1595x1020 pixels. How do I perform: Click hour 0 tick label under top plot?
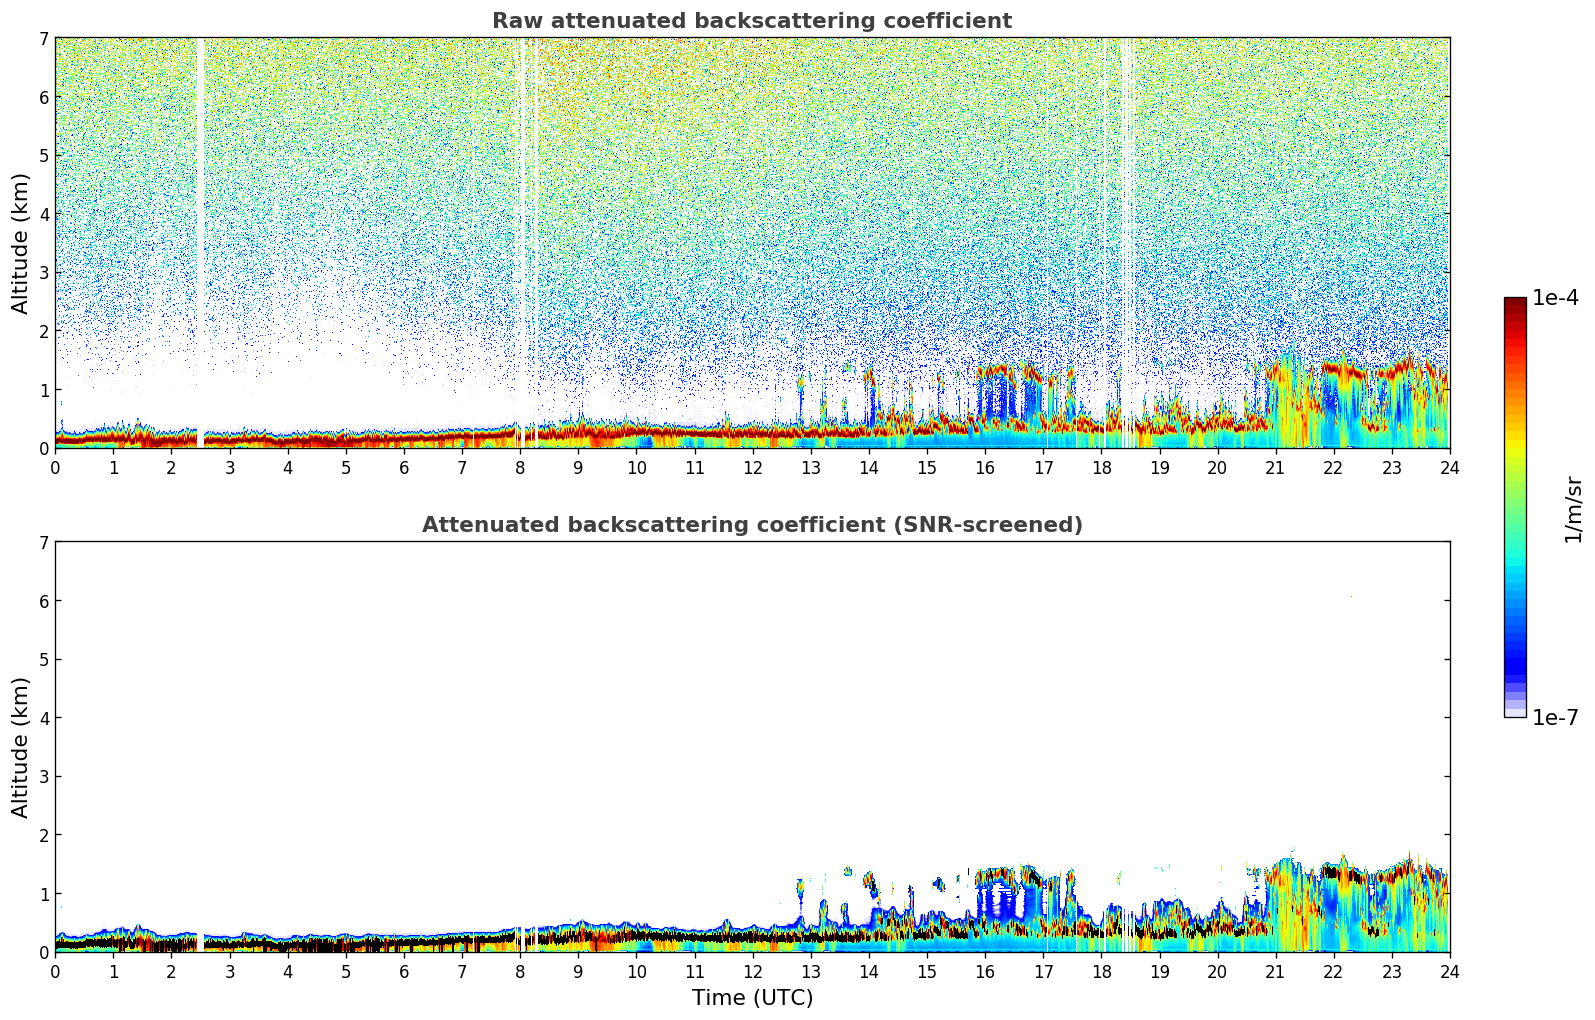[x=55, y=468]
